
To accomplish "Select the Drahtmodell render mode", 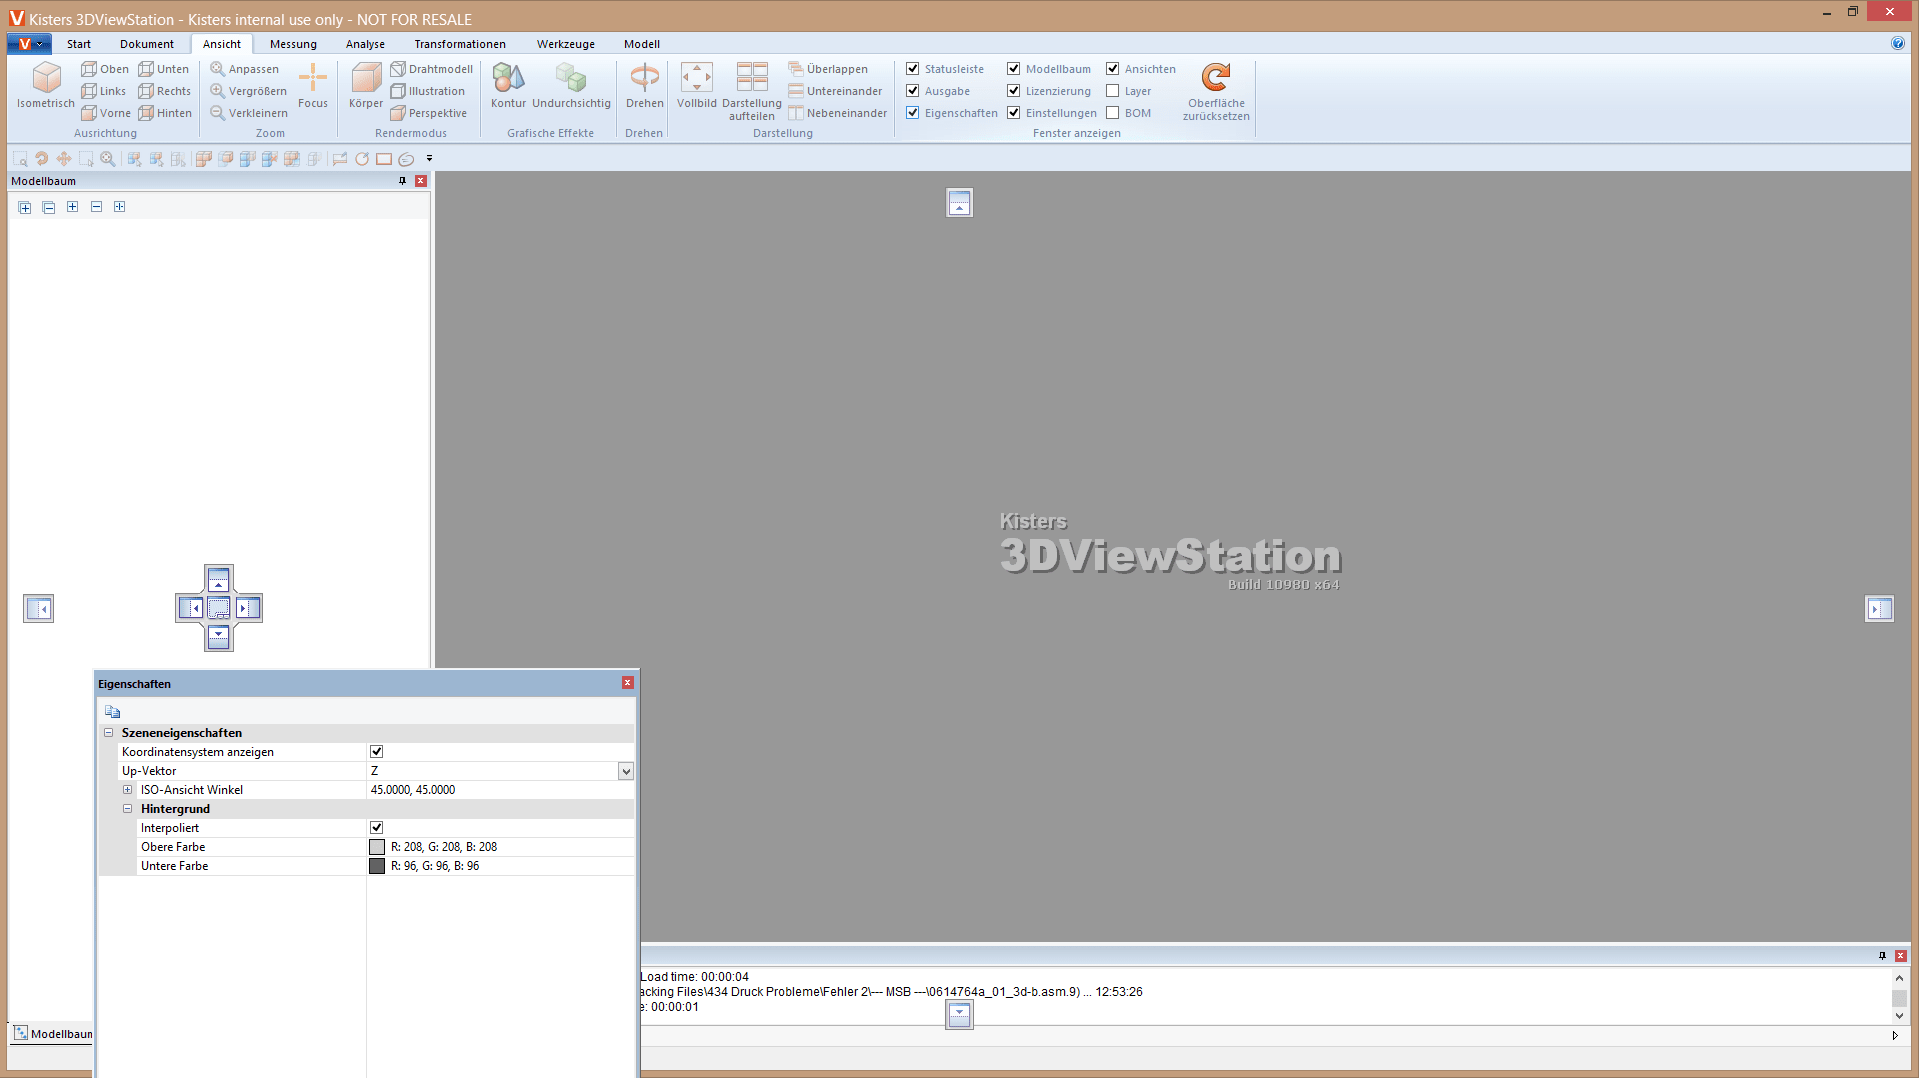I will 431,69.
